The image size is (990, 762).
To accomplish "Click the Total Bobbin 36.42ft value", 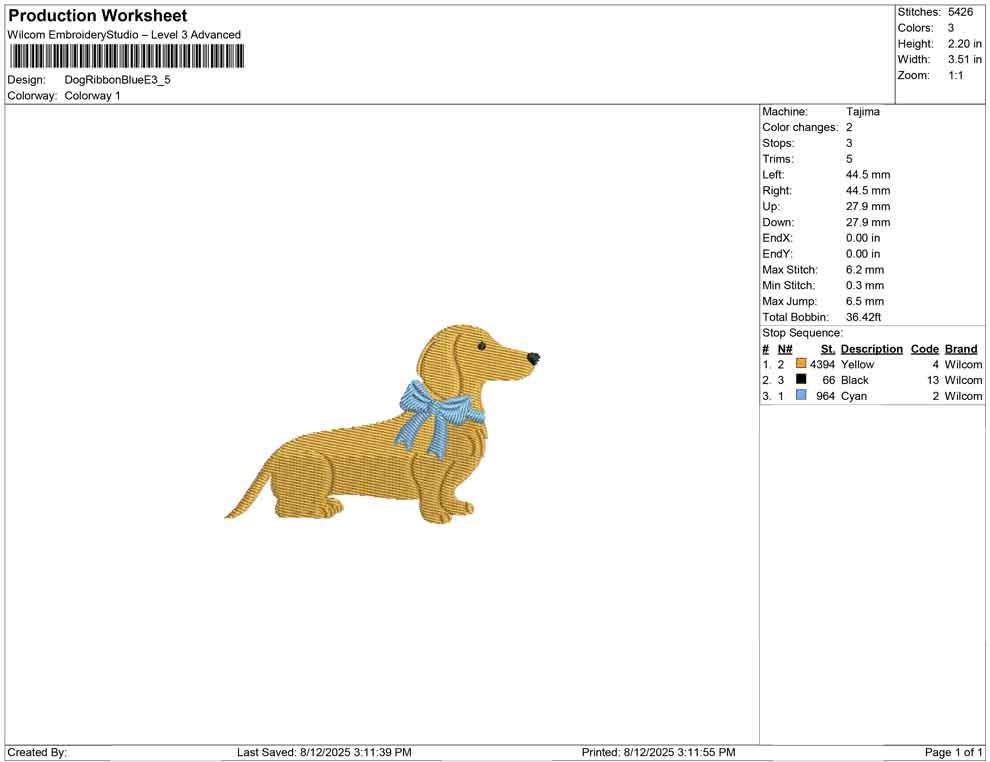I will (x=863, y=316).
